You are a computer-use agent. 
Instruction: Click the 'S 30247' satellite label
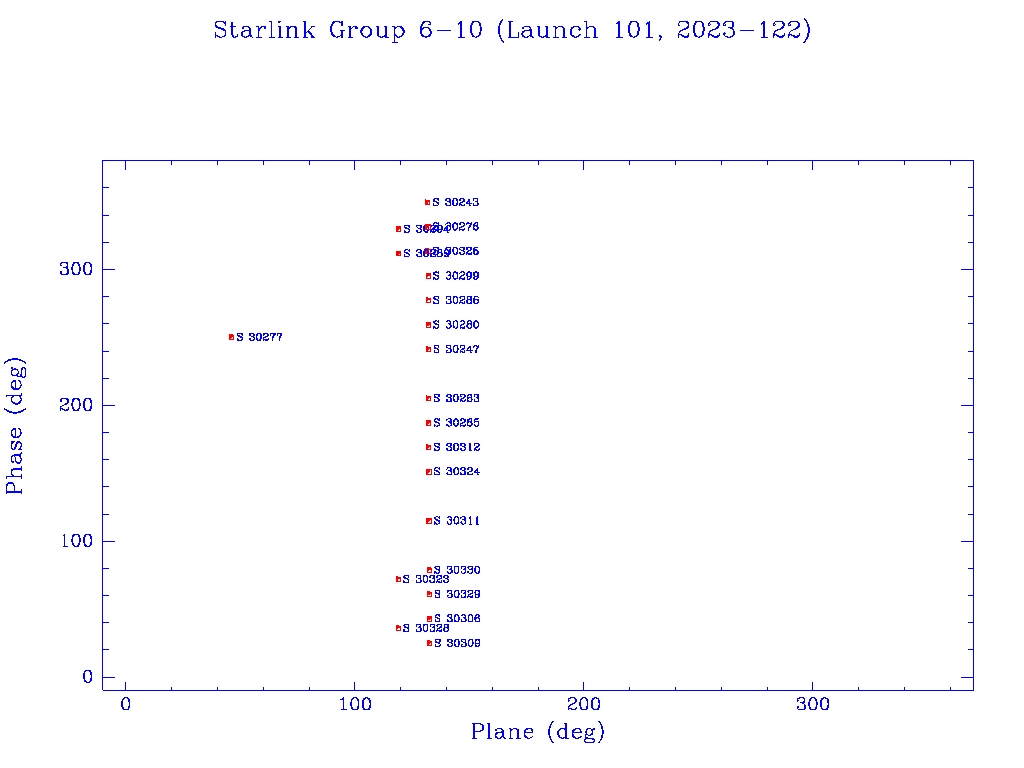click(x=456, y=349)
